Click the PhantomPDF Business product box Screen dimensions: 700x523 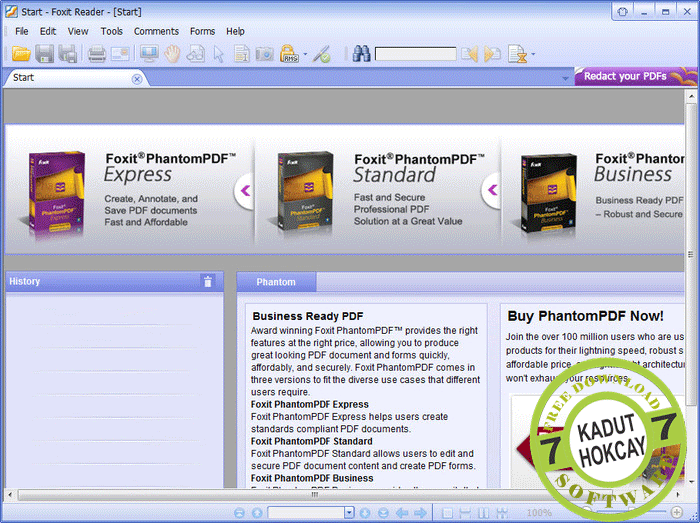(x=548, y=194)
